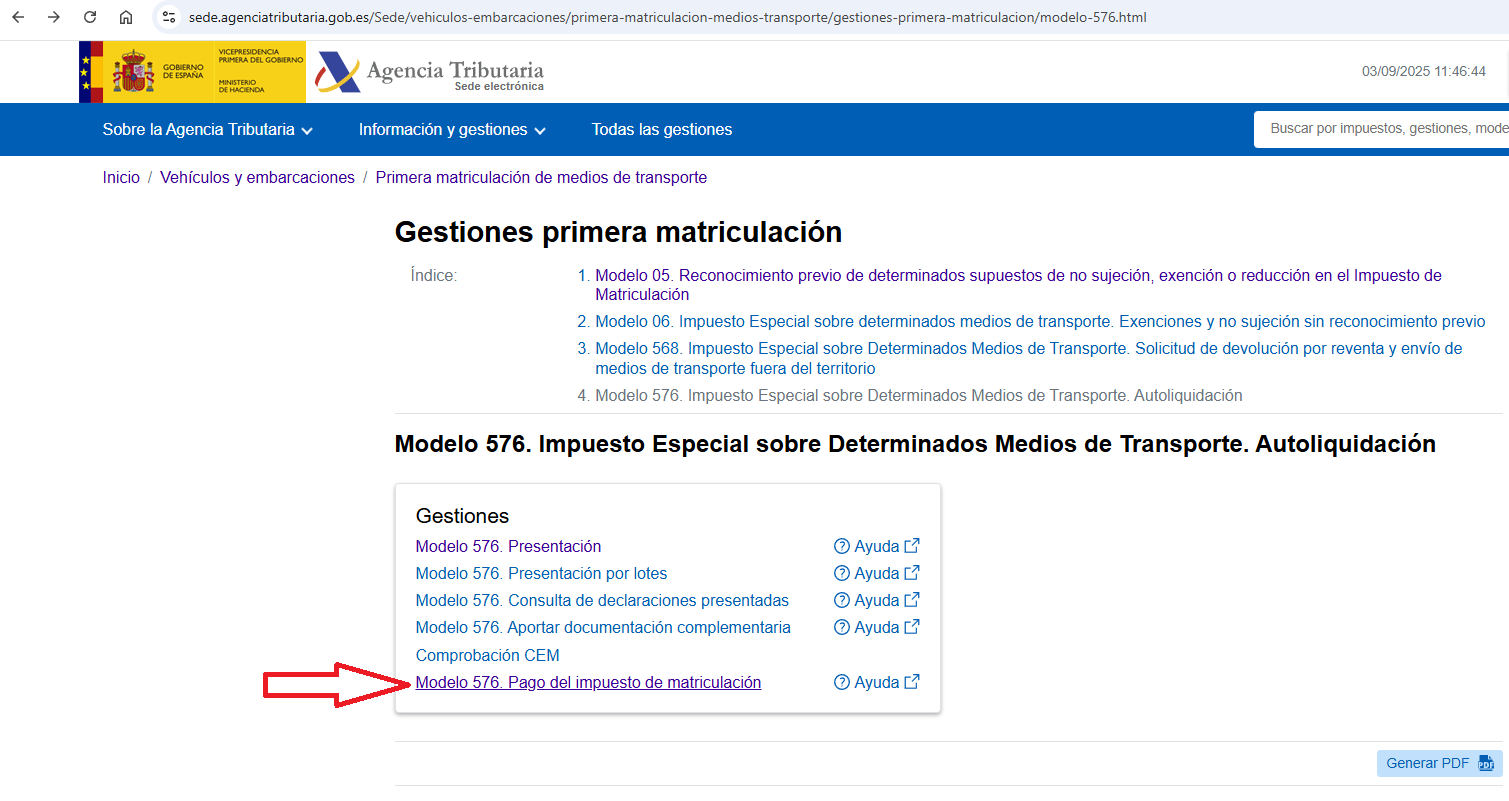Open Ayuda for Pago del impuesto
The image size is (1509, 801).
point(876,683)
